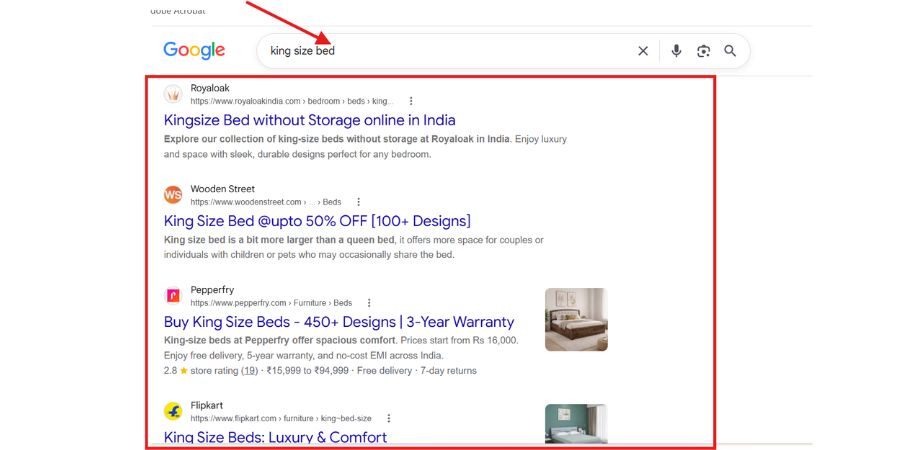This screenshot has width=900, height=450.
Task: Click the Flipkart bed thumbnail image
Action: point(576,424)
